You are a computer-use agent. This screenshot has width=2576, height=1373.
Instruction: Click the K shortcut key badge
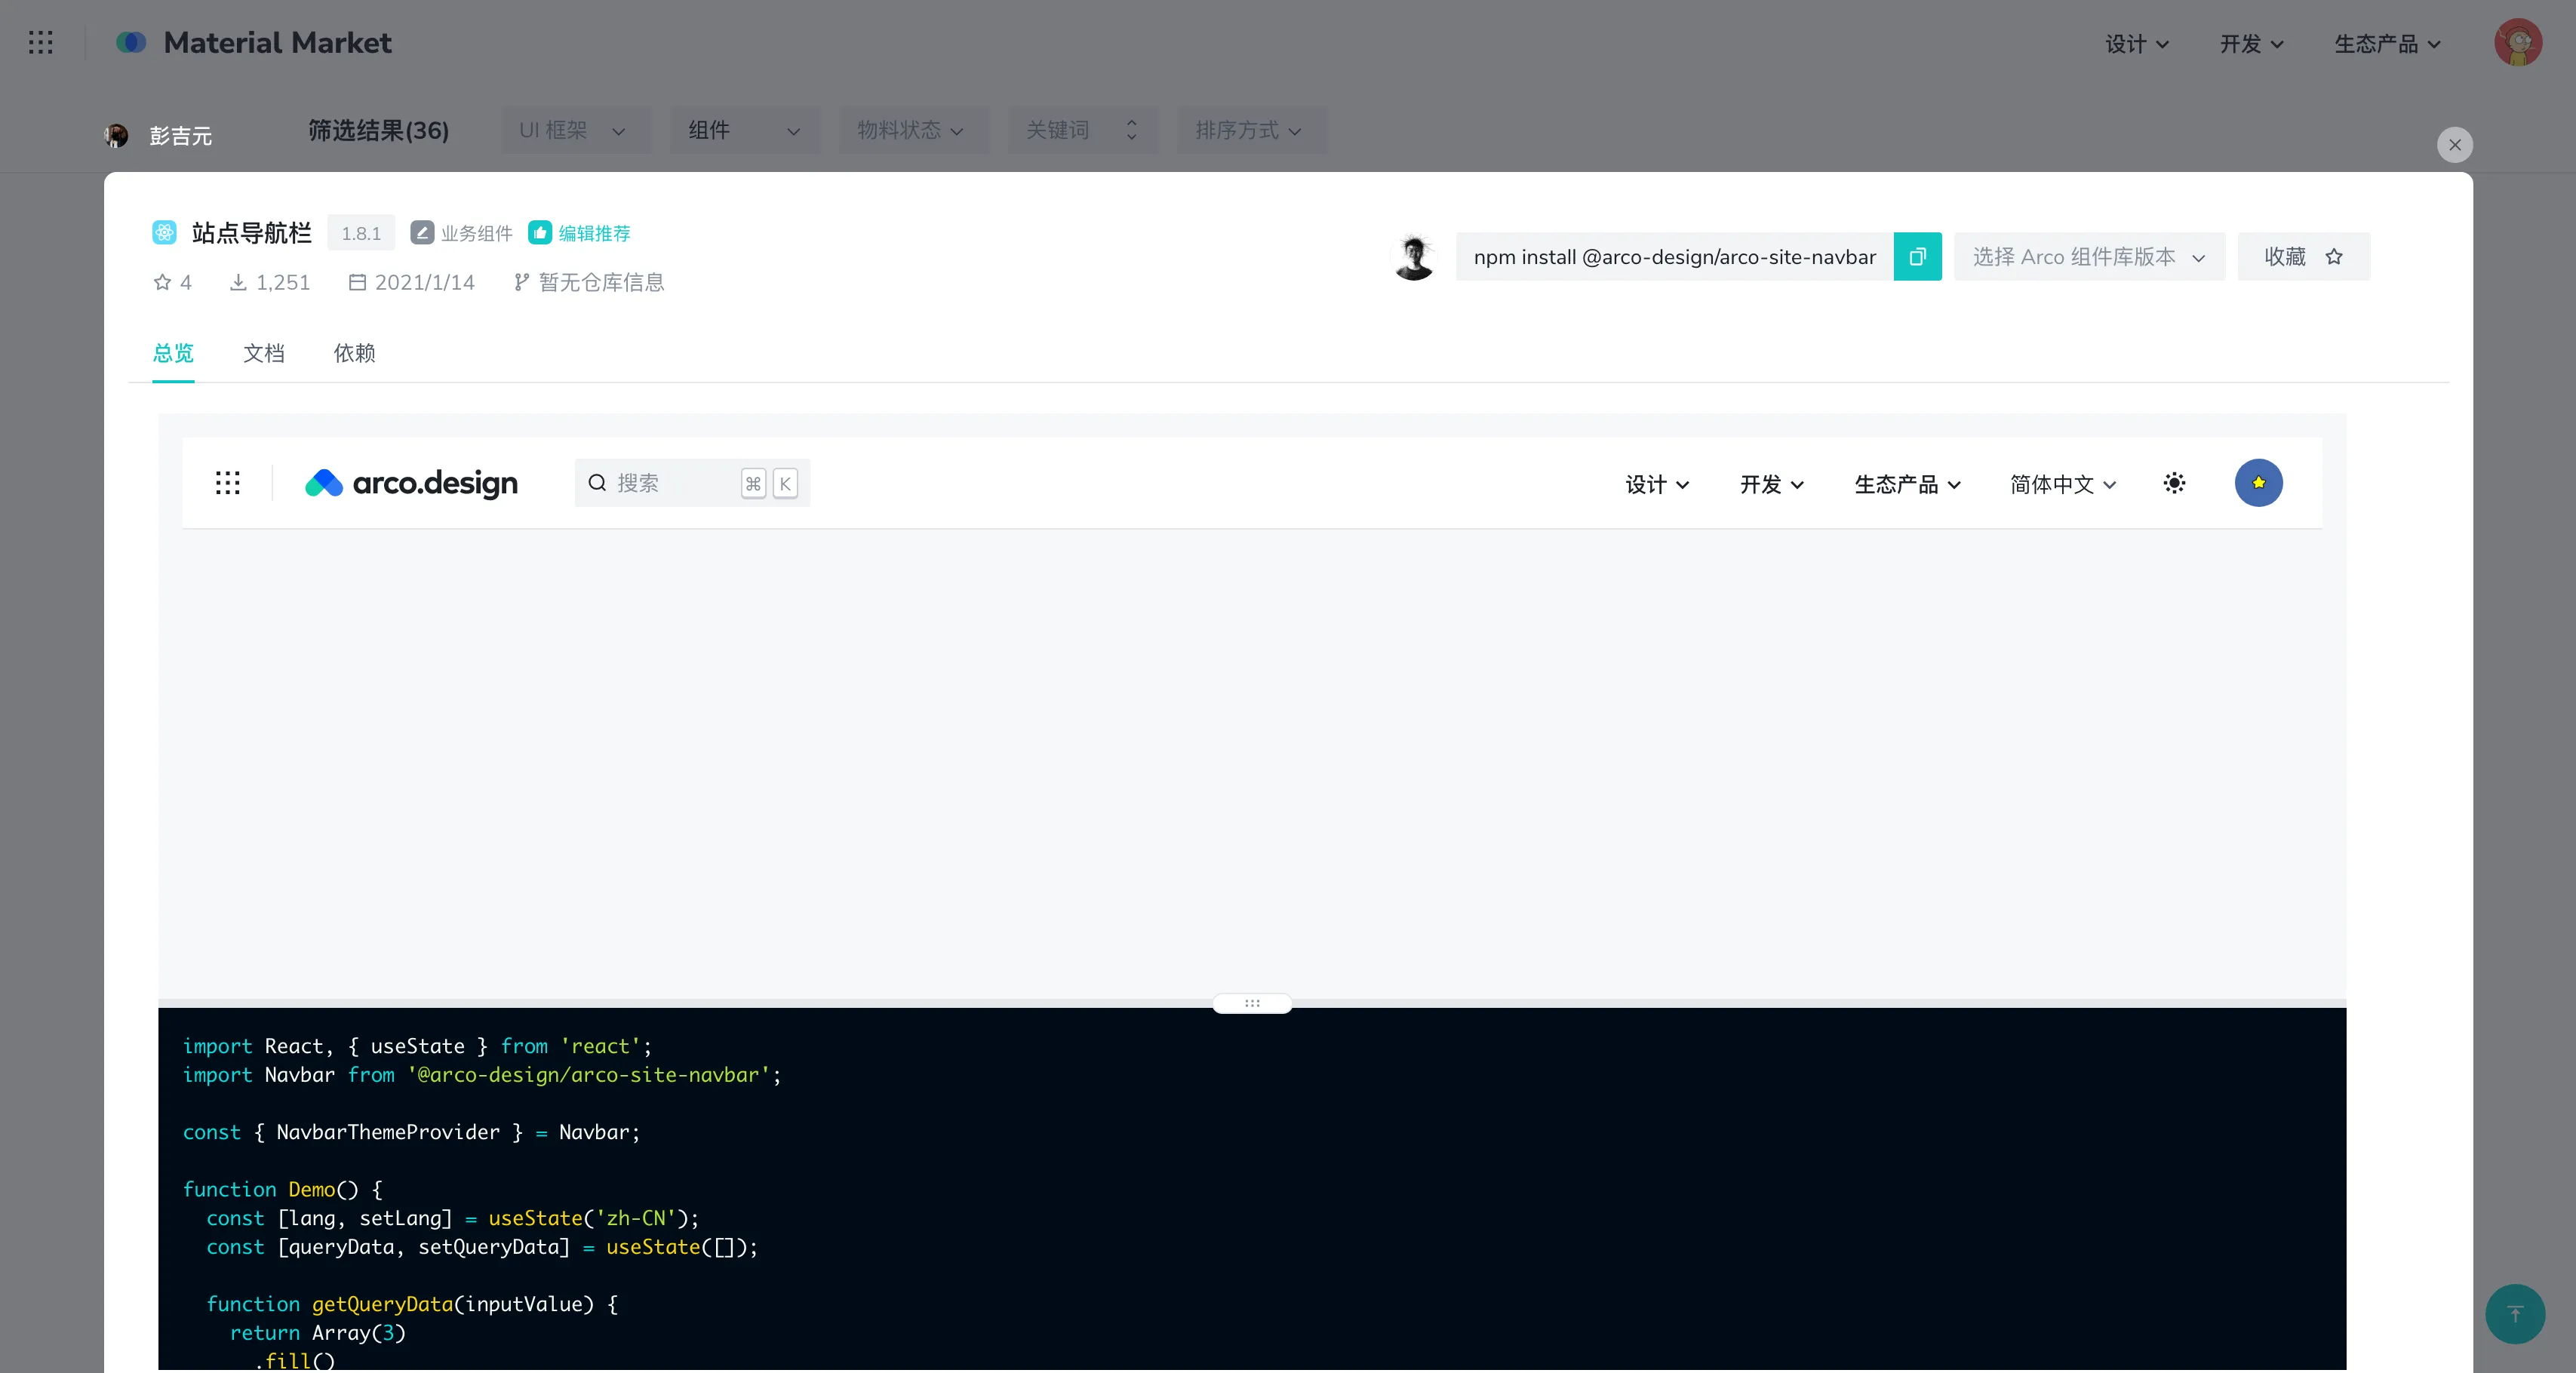point(785,484)
